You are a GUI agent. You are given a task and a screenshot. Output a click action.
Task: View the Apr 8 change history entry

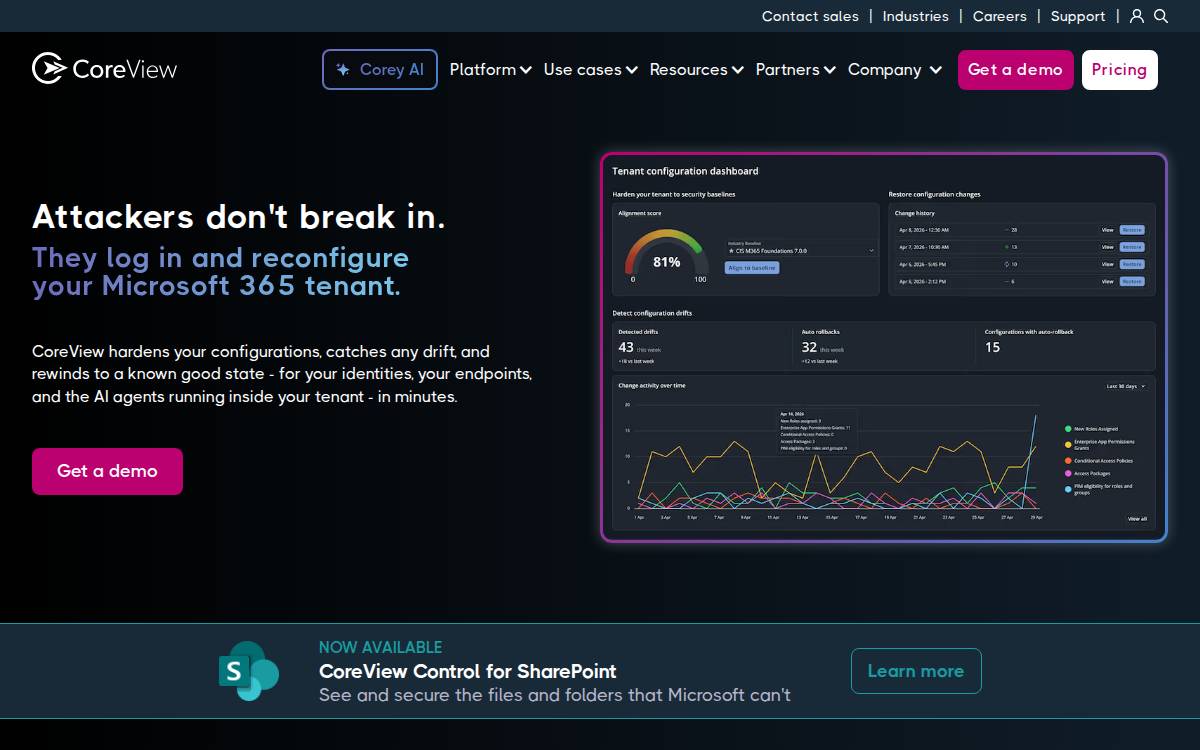pyautogui.click(x=1107, y=230)
